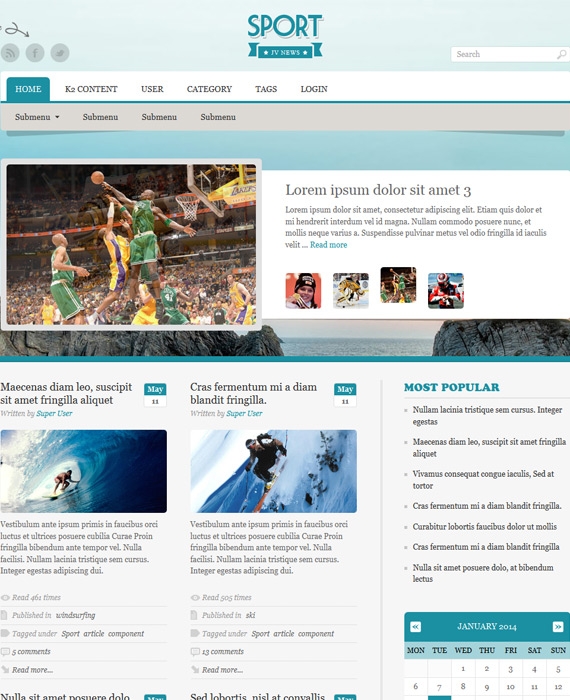Open the Facebook social icon
The width and height of the screenshot is (570, 700).
(x=35, y=53)
